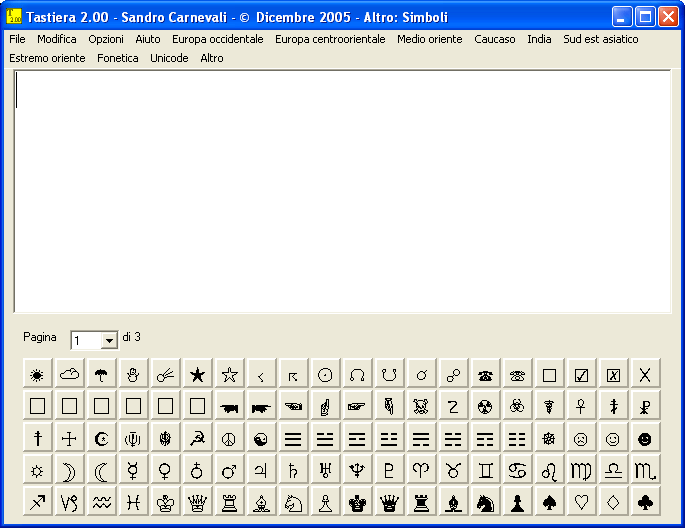Image resolution: width=685 pixels, height=528 pixels.
Task: Insert the white chess knight symbol
Action: tap(293, 501)
